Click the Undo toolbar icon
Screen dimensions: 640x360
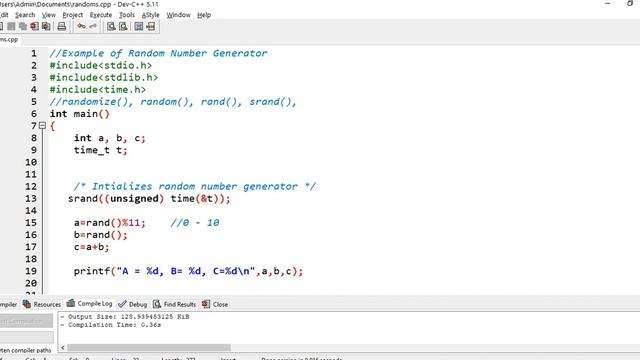tap(81, 27)
